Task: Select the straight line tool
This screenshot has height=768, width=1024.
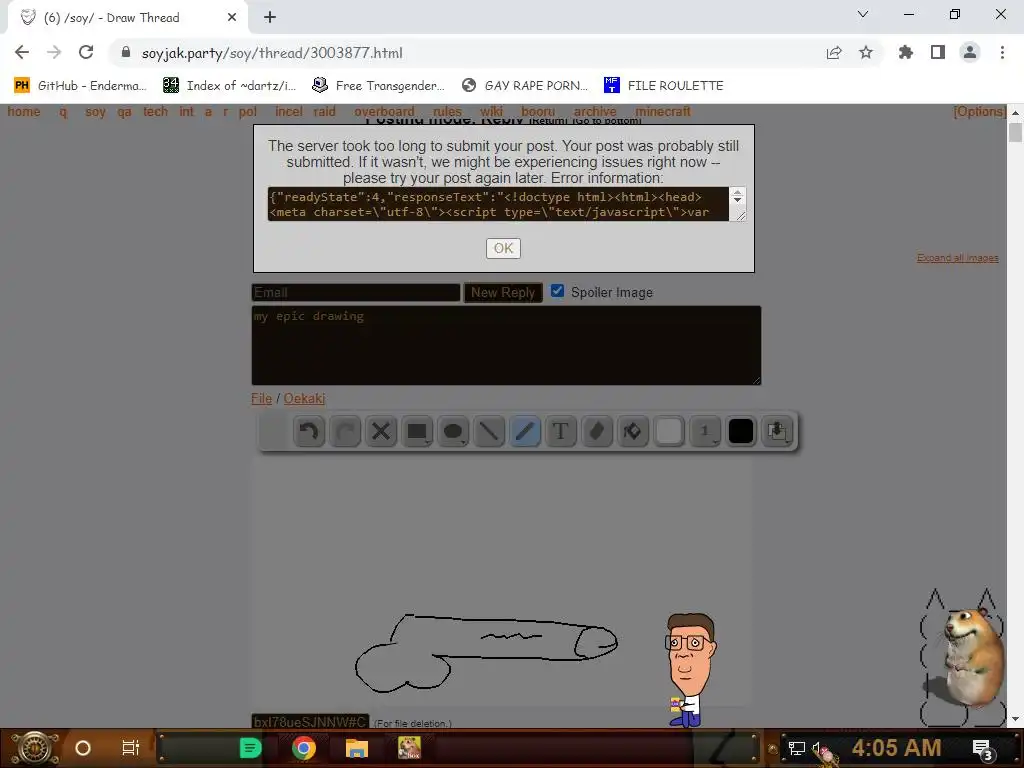Action: [x=488, y=431]
